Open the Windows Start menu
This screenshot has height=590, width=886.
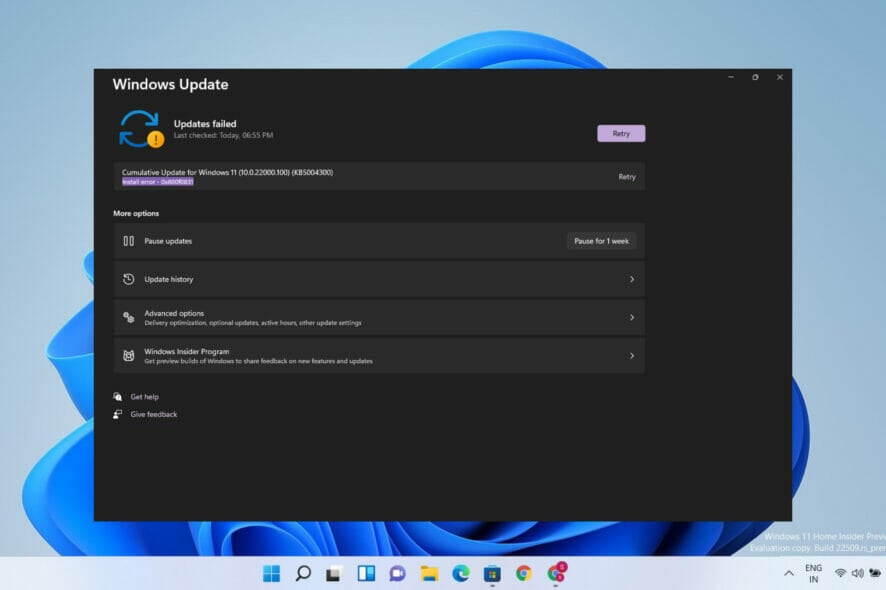coord(271,573)
